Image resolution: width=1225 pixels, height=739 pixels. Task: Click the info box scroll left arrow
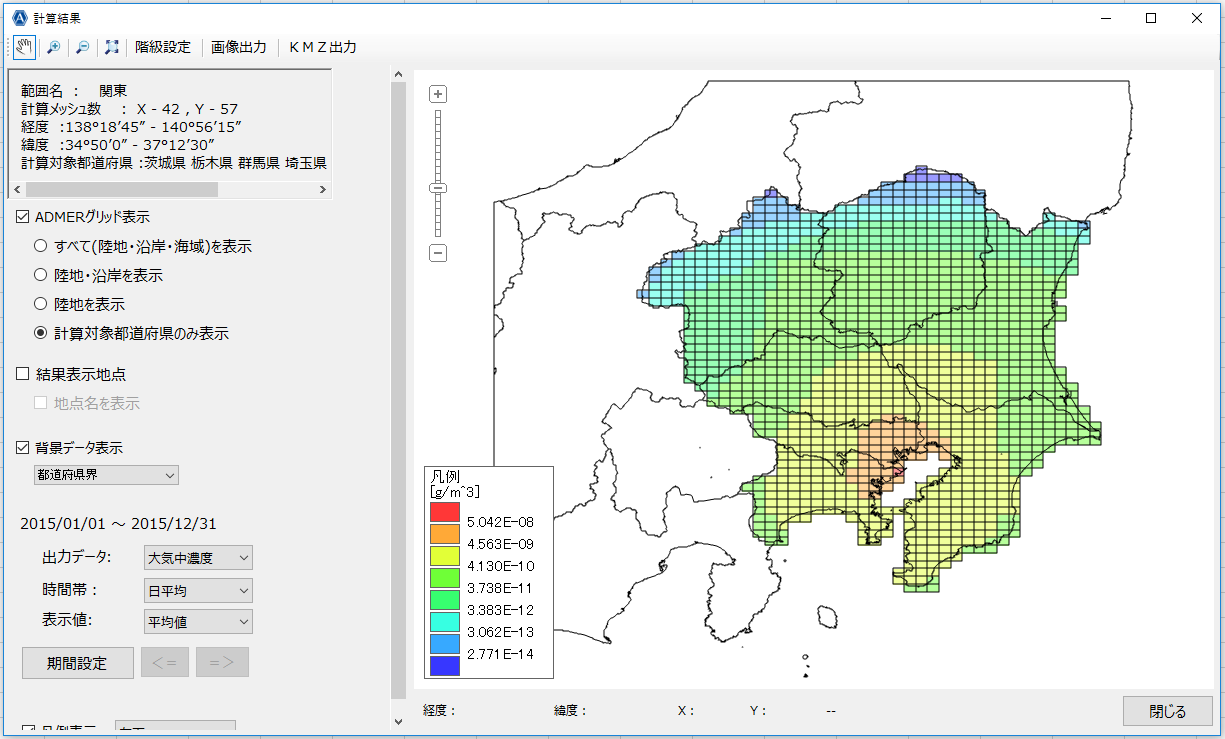(x=15, y=189)
